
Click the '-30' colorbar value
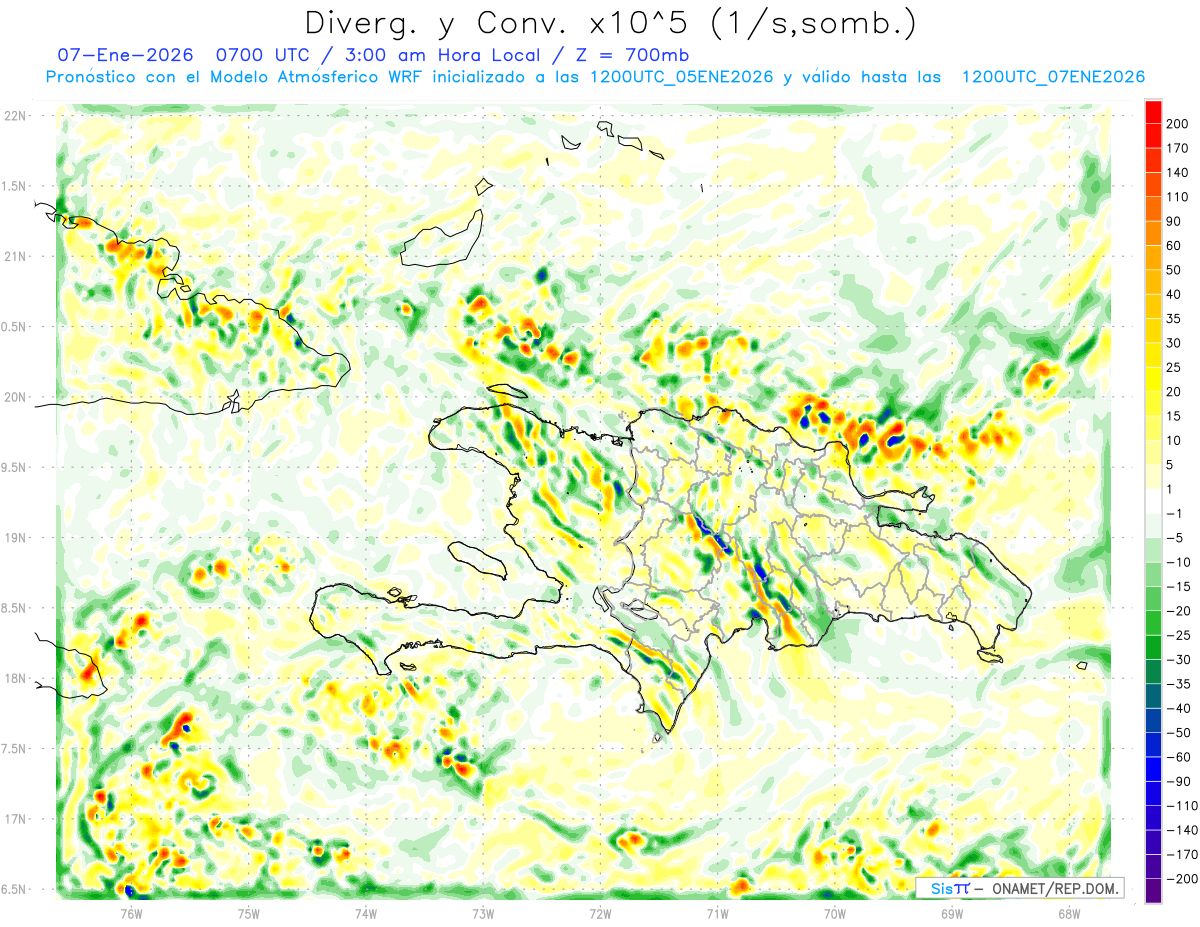point(1177,659)
